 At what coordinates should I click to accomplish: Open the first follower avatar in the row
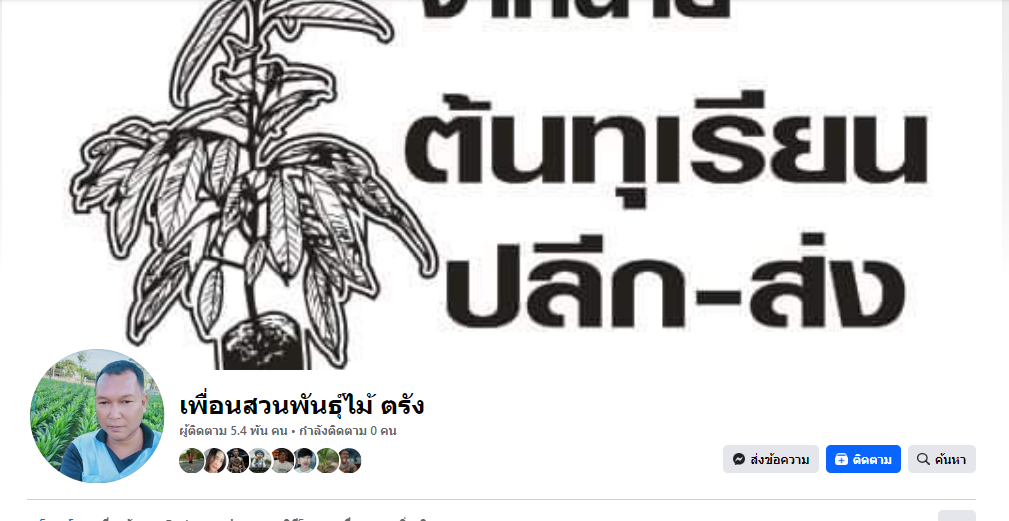191,461
